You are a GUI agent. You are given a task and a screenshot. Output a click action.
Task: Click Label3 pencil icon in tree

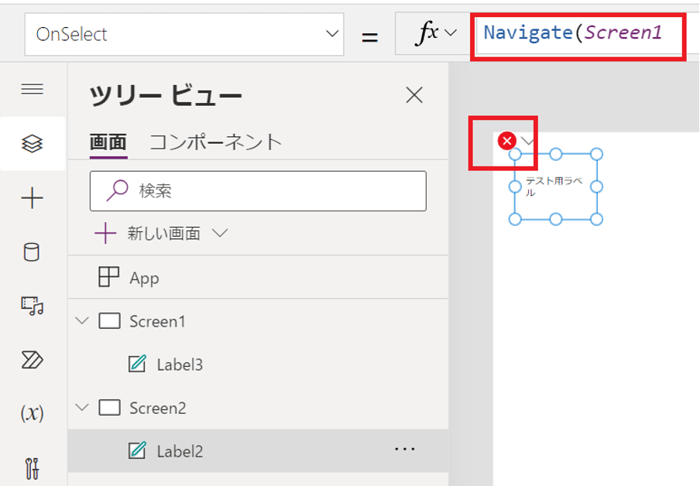pyautogui.click(x=138, y=364)
